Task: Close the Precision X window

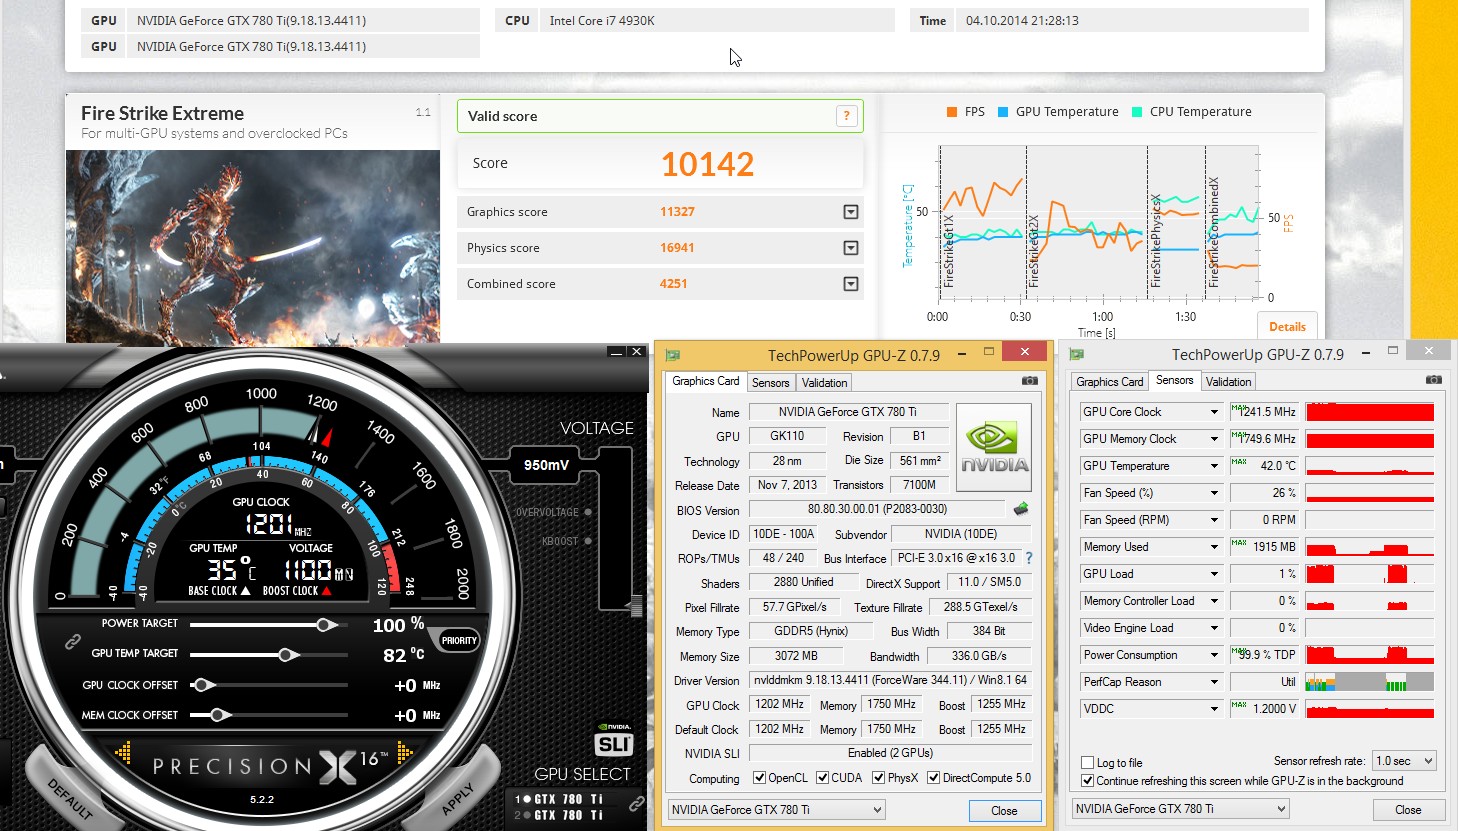Action: (x=637, y=351)
